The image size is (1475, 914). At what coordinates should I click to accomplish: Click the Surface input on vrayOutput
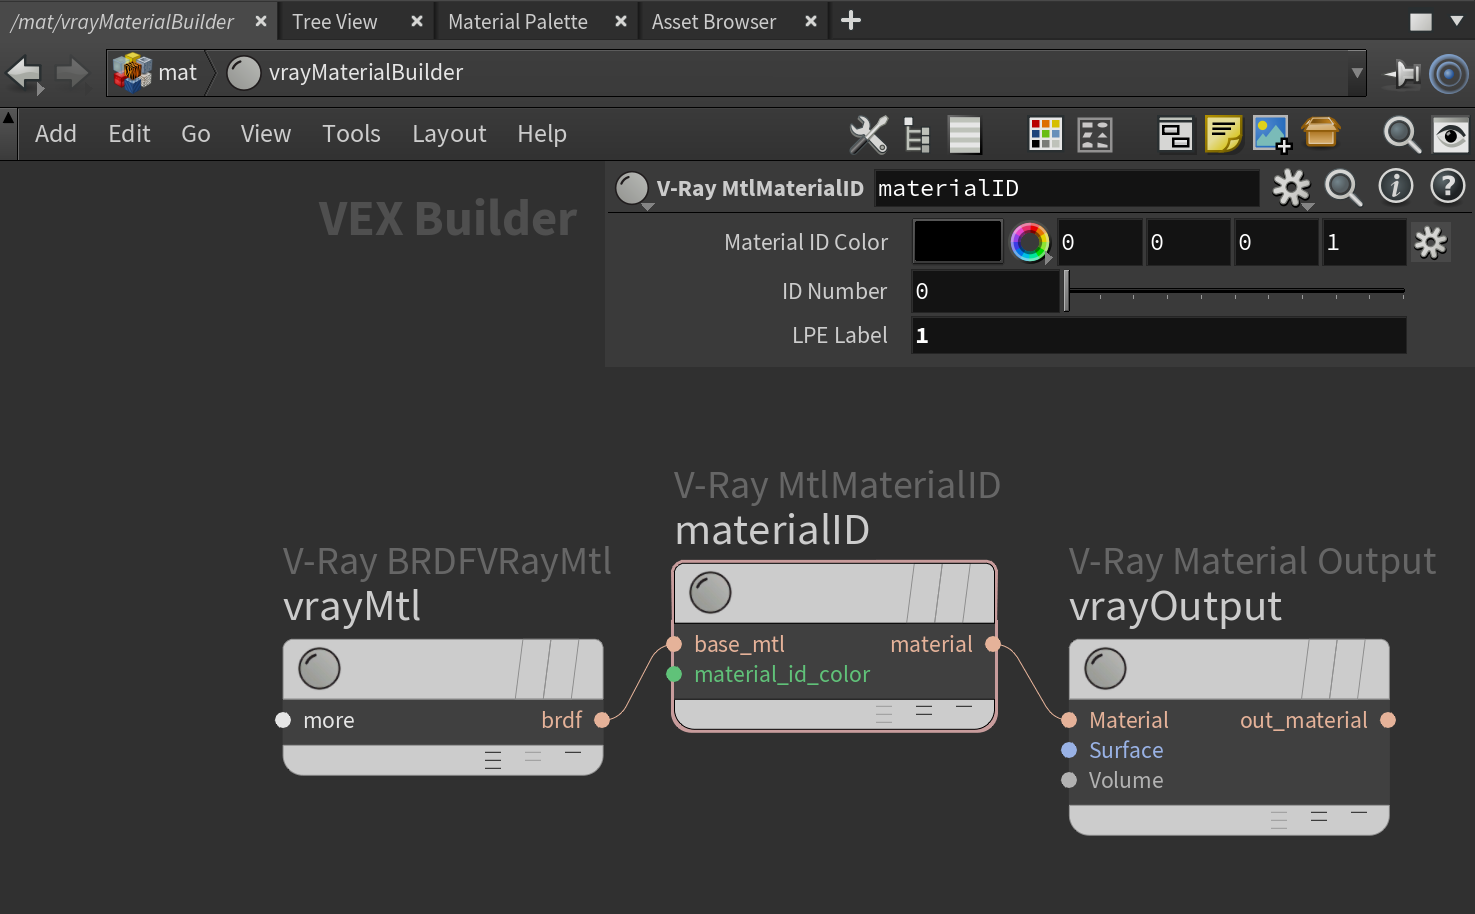pos(1069,750)
